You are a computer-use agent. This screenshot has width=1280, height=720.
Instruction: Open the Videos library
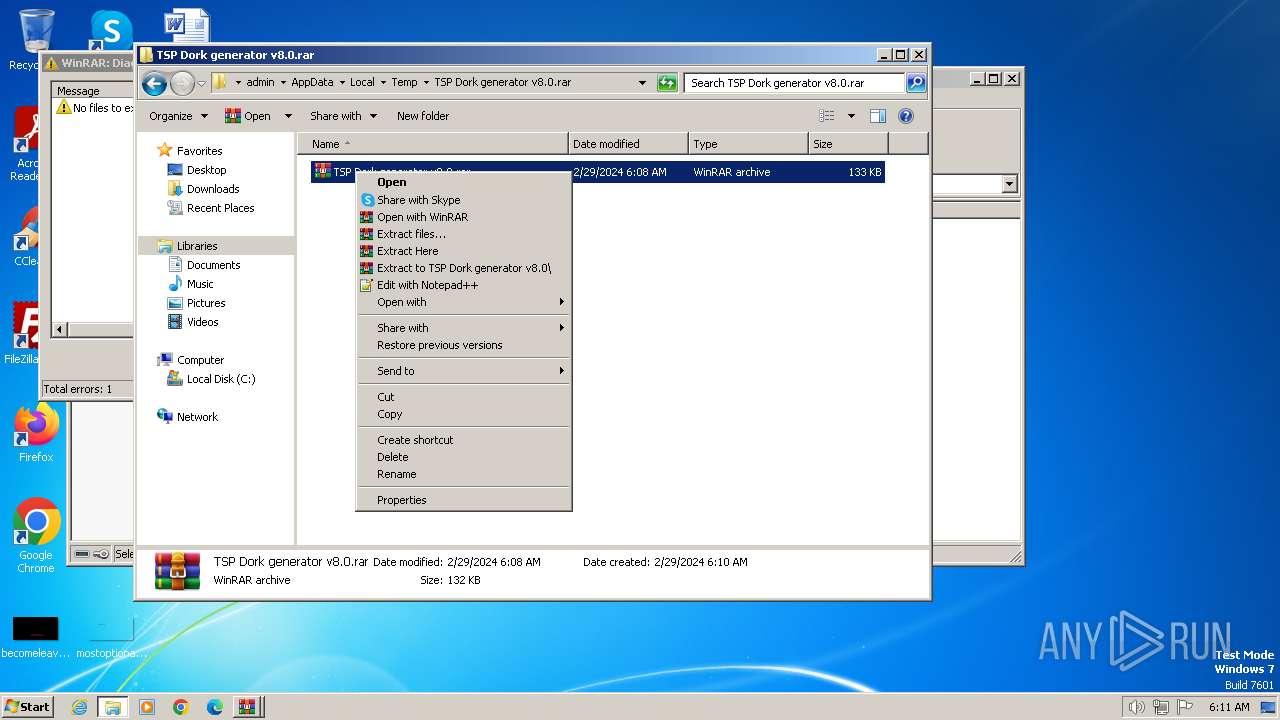(202, 322)
